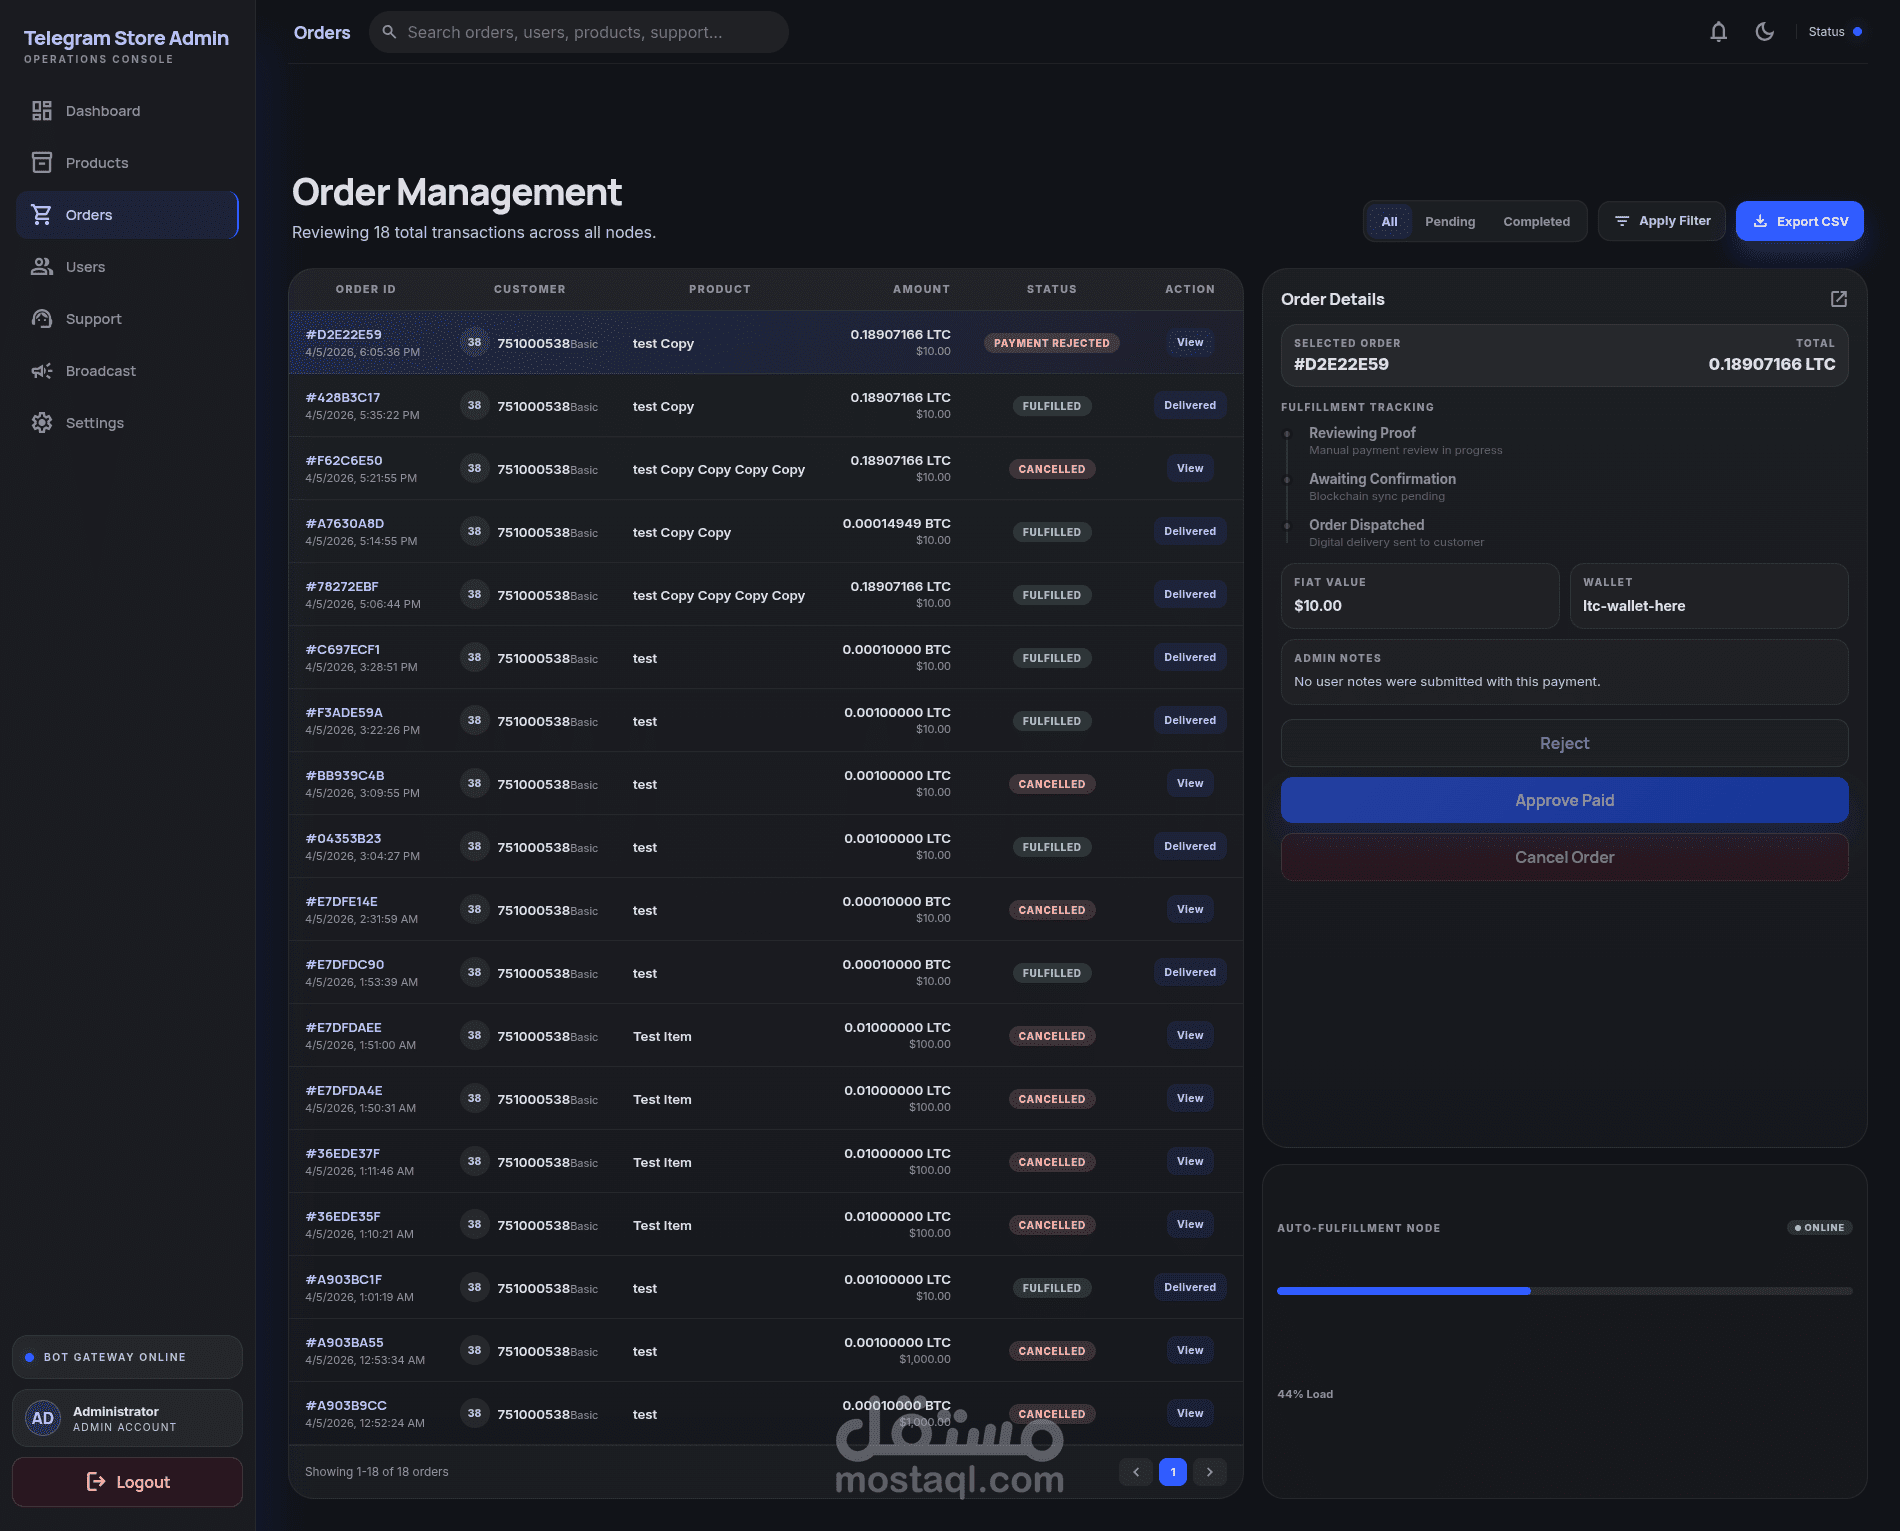The width and height of the screenshot is (1900, 1531).
Task: Open Support from the sidebar
Action: coord(127,319)
